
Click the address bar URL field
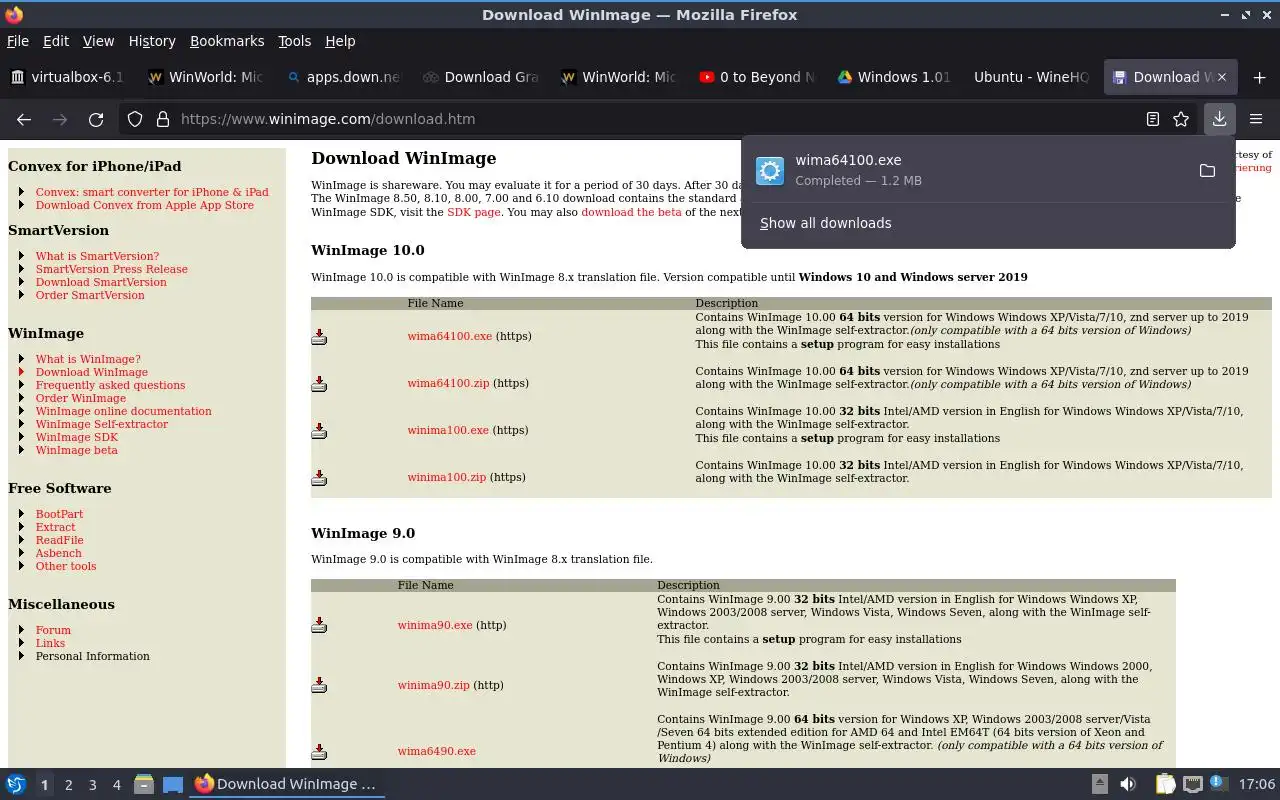pos(655,119)
